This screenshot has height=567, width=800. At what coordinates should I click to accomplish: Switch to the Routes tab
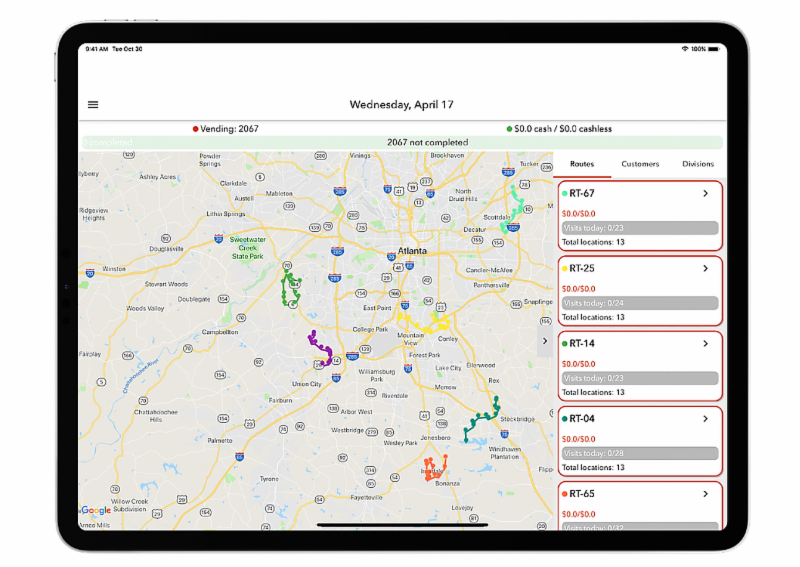coord(582,164)
